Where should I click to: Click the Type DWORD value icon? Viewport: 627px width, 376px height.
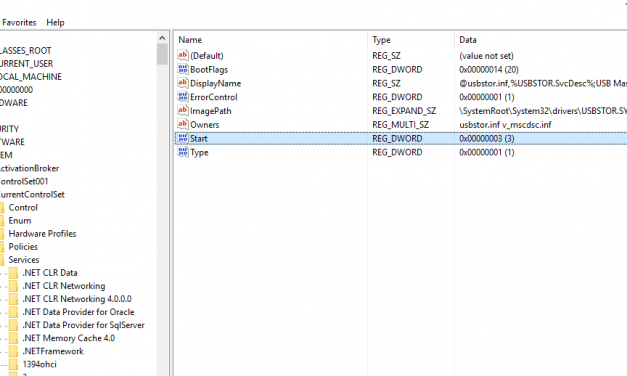183,152
